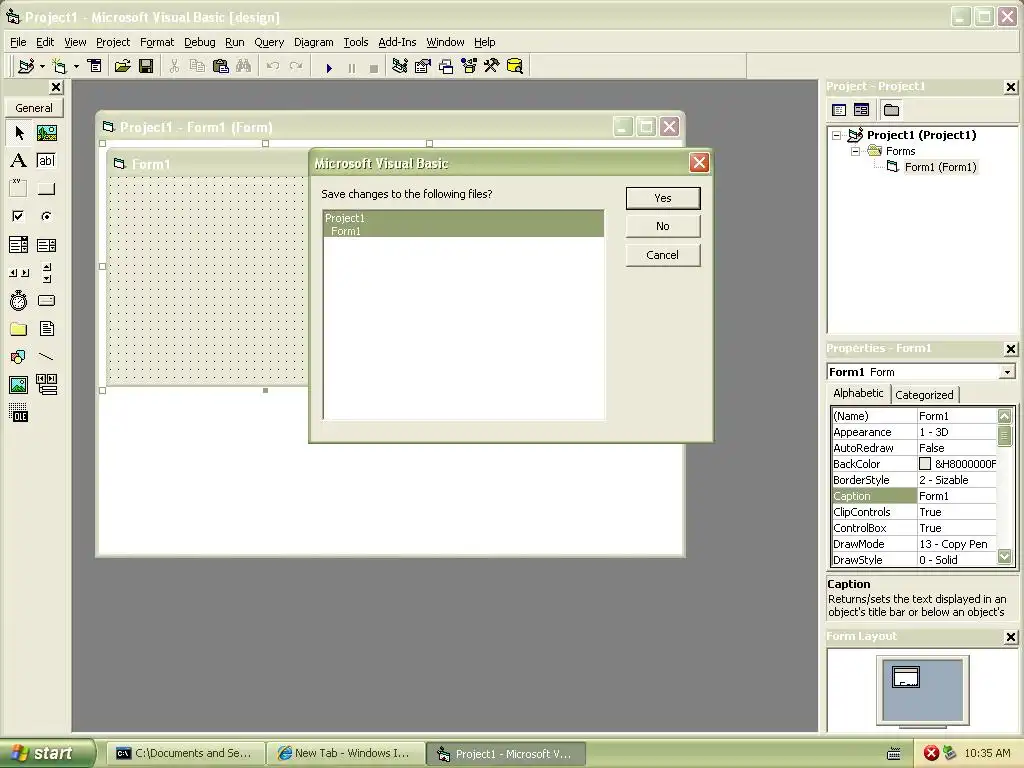Select the Shape tool in toolbox
Viewport: 1024px width, 768px height.
pyautogui.click(x=19, y=357)
